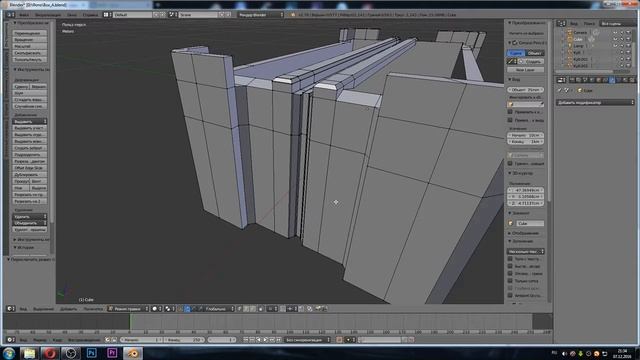Click the Подразделить button
This screenshot has height=360, width=640.
30,155
